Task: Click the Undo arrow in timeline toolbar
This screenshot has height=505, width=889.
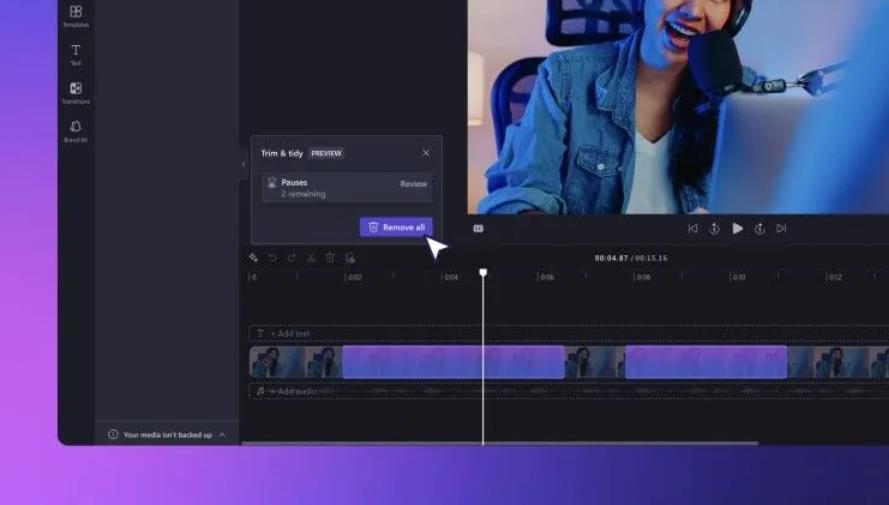Action: pos(272,258)
